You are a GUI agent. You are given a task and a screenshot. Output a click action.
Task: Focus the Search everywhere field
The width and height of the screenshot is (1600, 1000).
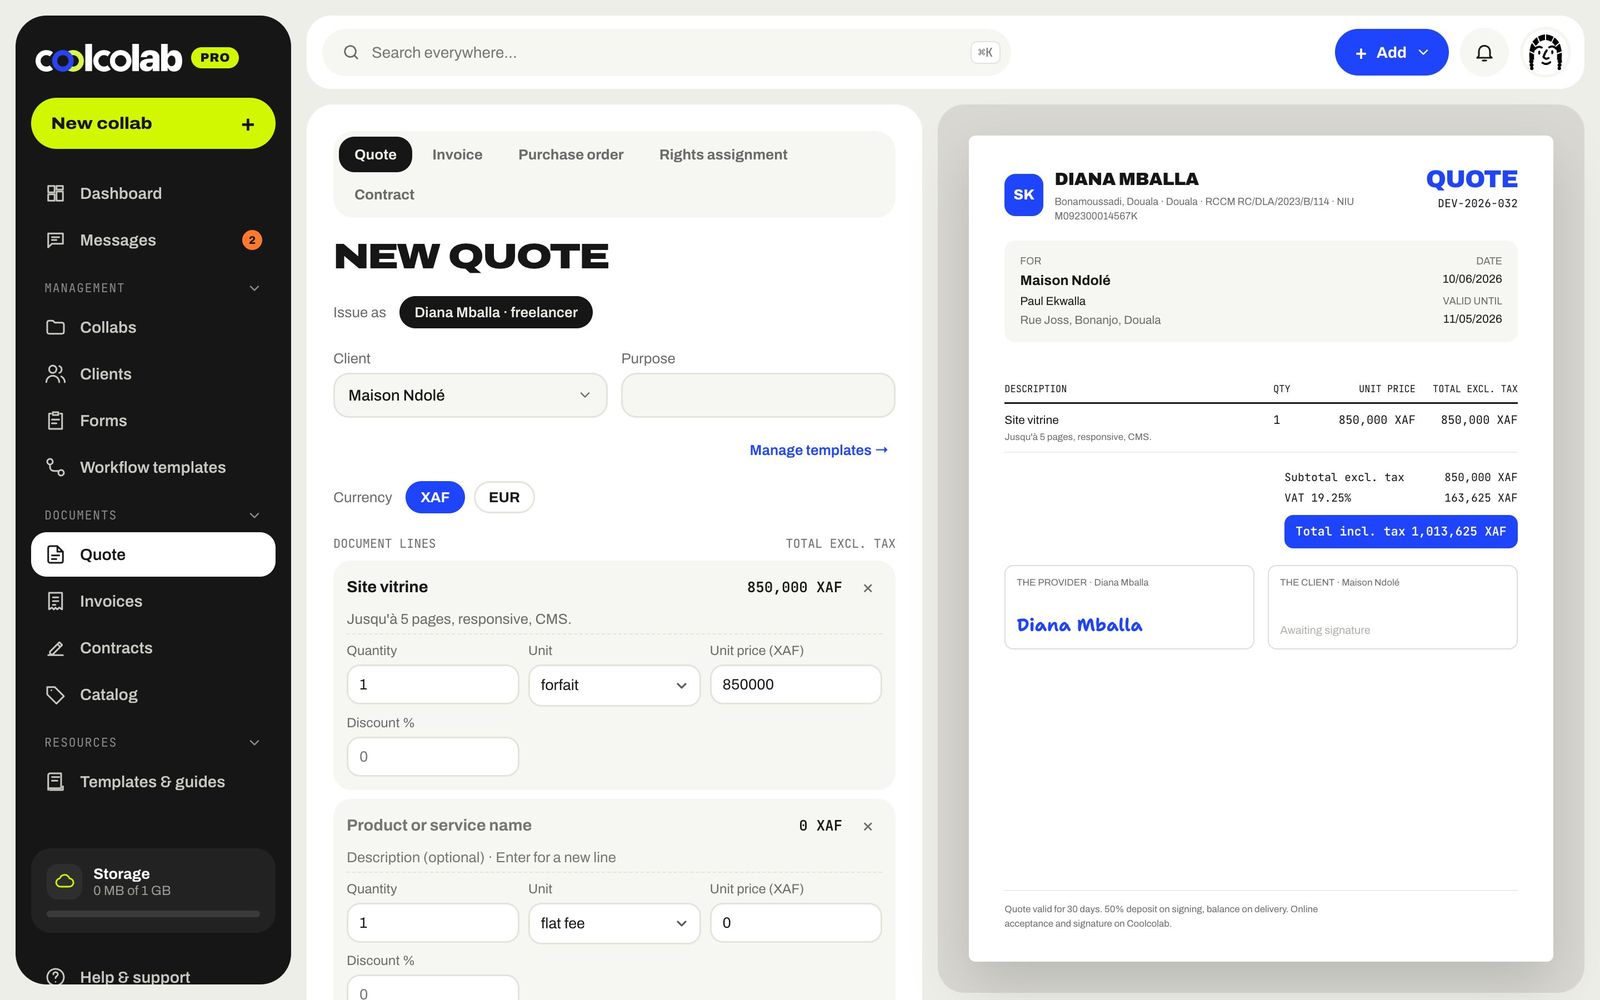[666, 52]
